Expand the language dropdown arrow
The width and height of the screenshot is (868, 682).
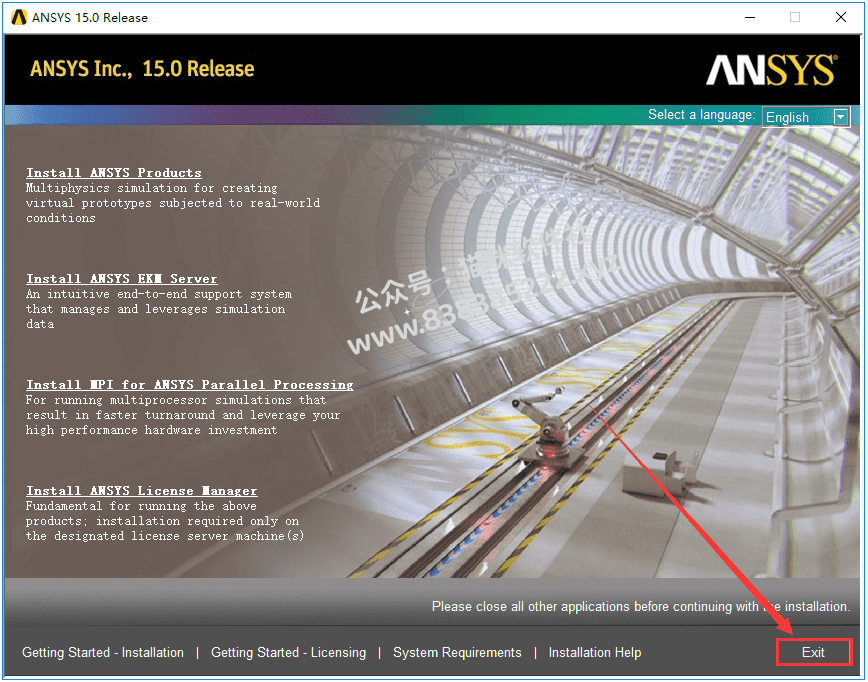coord(841,117)
